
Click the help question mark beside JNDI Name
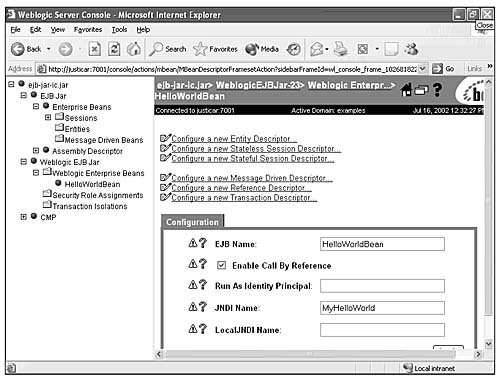pyautogui.click(x=203, y=307)
